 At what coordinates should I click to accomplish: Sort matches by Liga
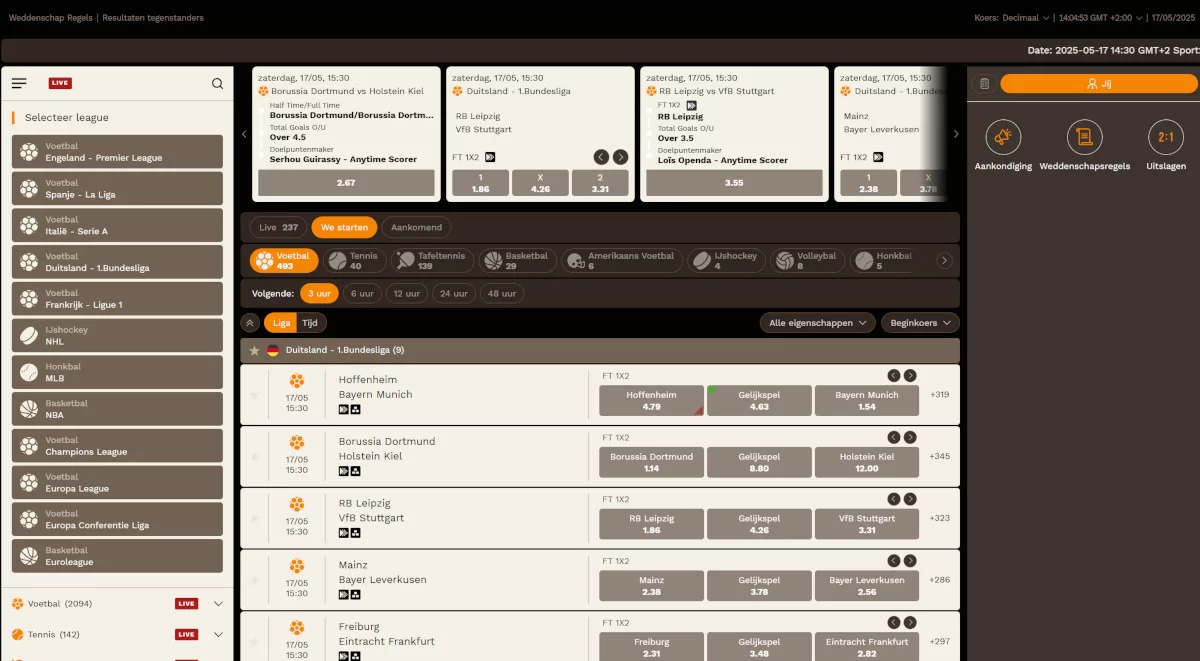click(281, 323)
